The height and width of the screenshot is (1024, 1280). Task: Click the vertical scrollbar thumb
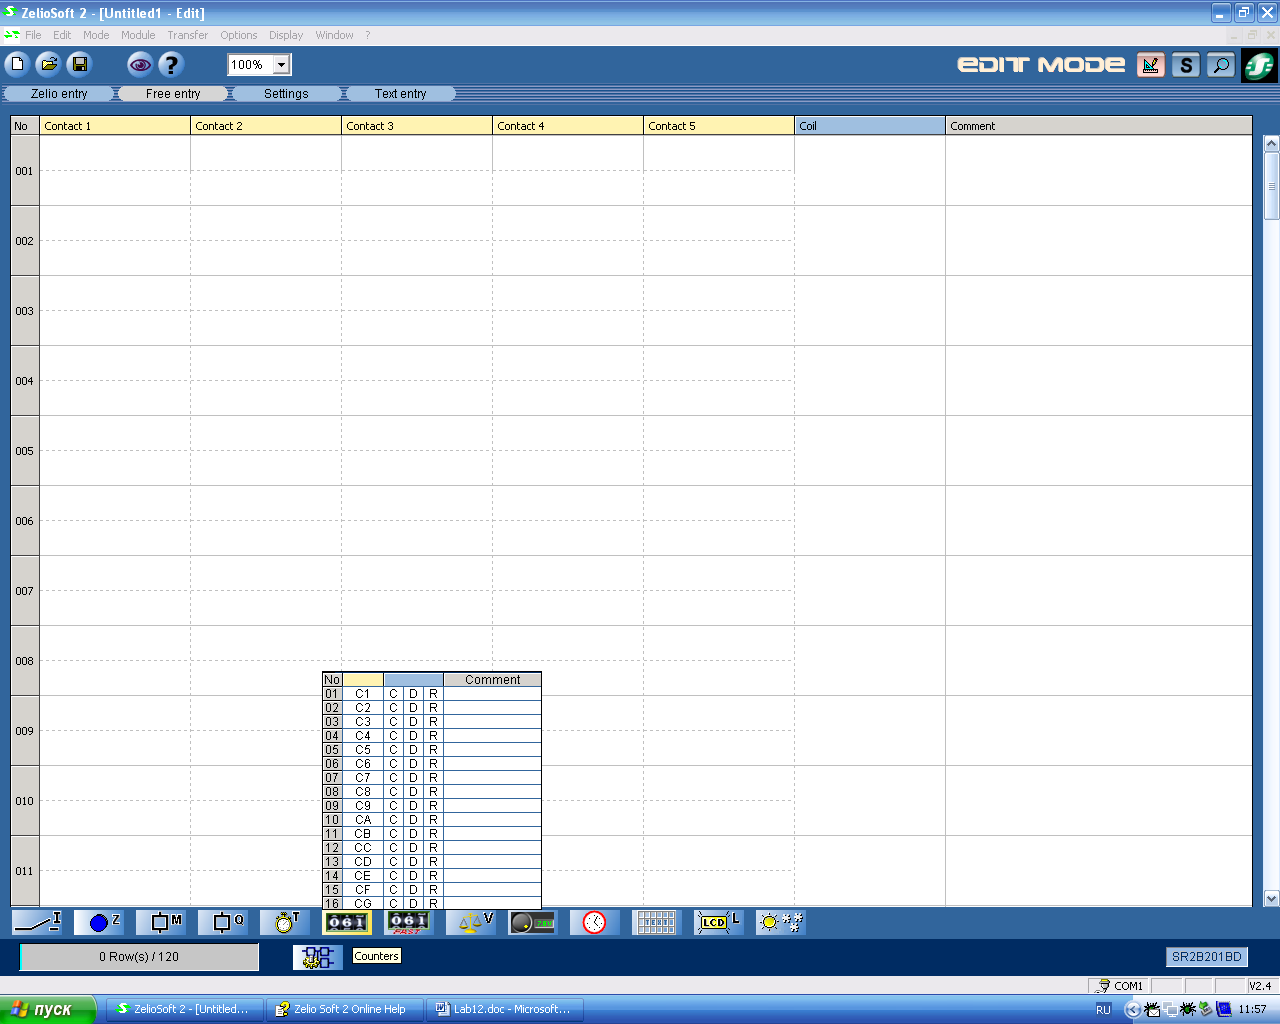(1271, 186)
